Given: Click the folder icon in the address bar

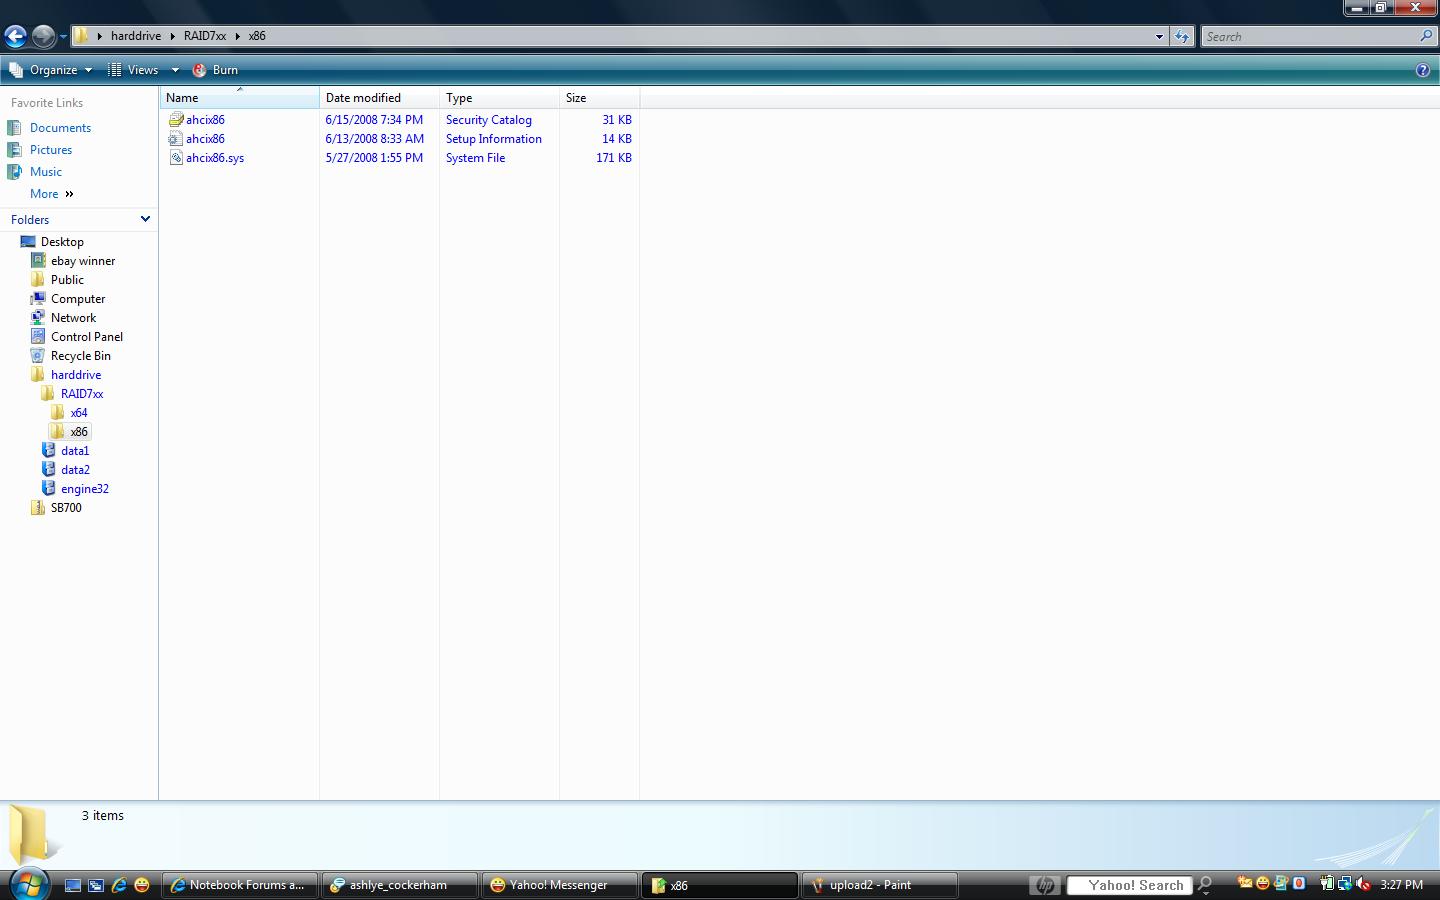Looking at the screenshot, I should (82, 36).
